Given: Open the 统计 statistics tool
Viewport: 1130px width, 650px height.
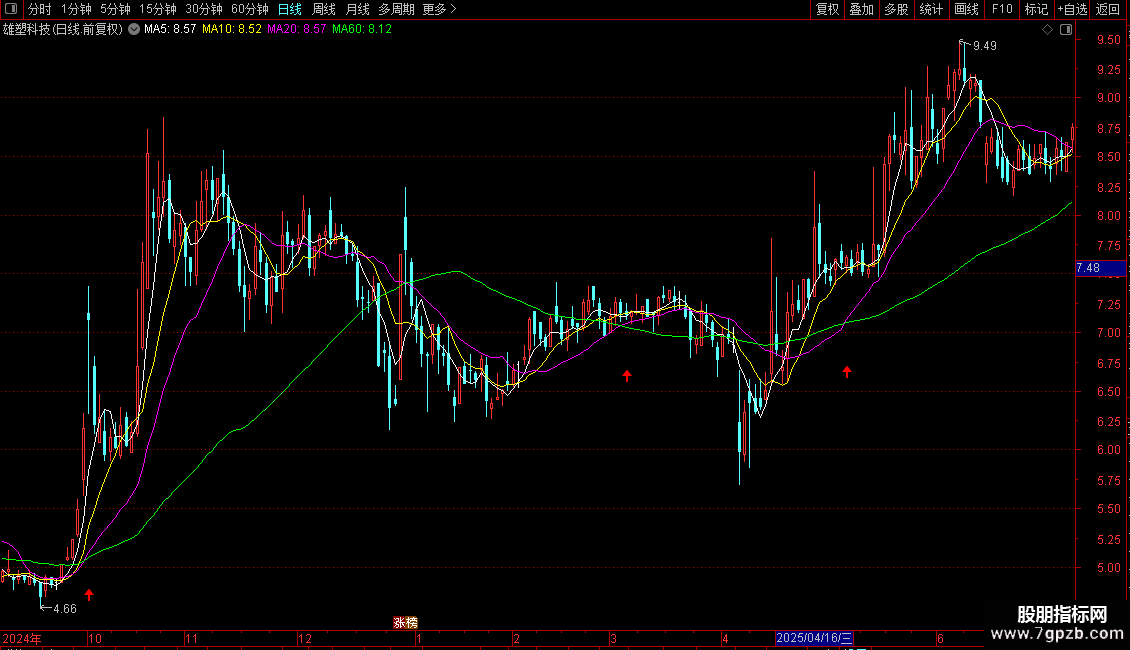Looking at the screenshot, I should point(931,9).
